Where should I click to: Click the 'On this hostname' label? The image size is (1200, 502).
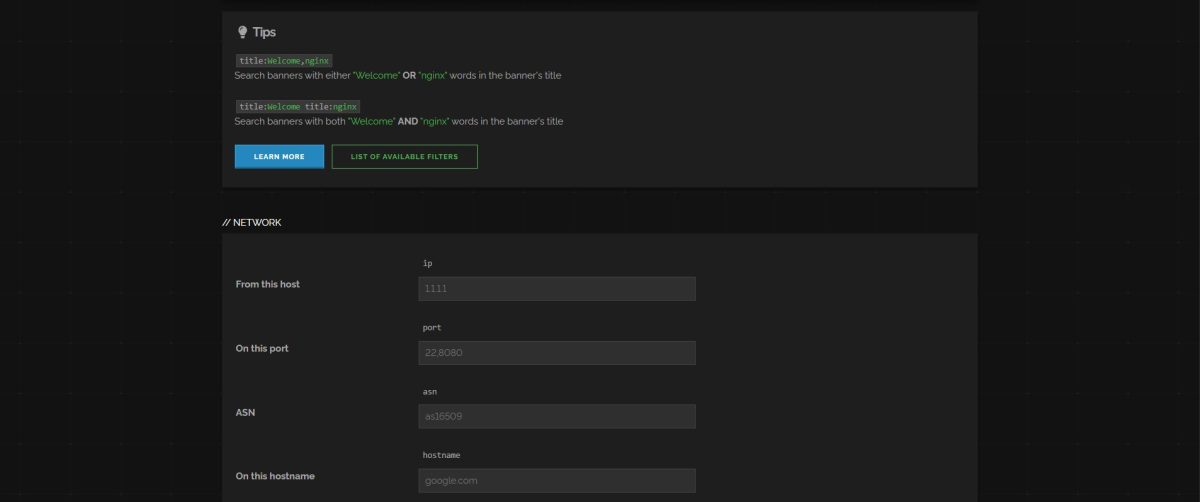[275, 476]
